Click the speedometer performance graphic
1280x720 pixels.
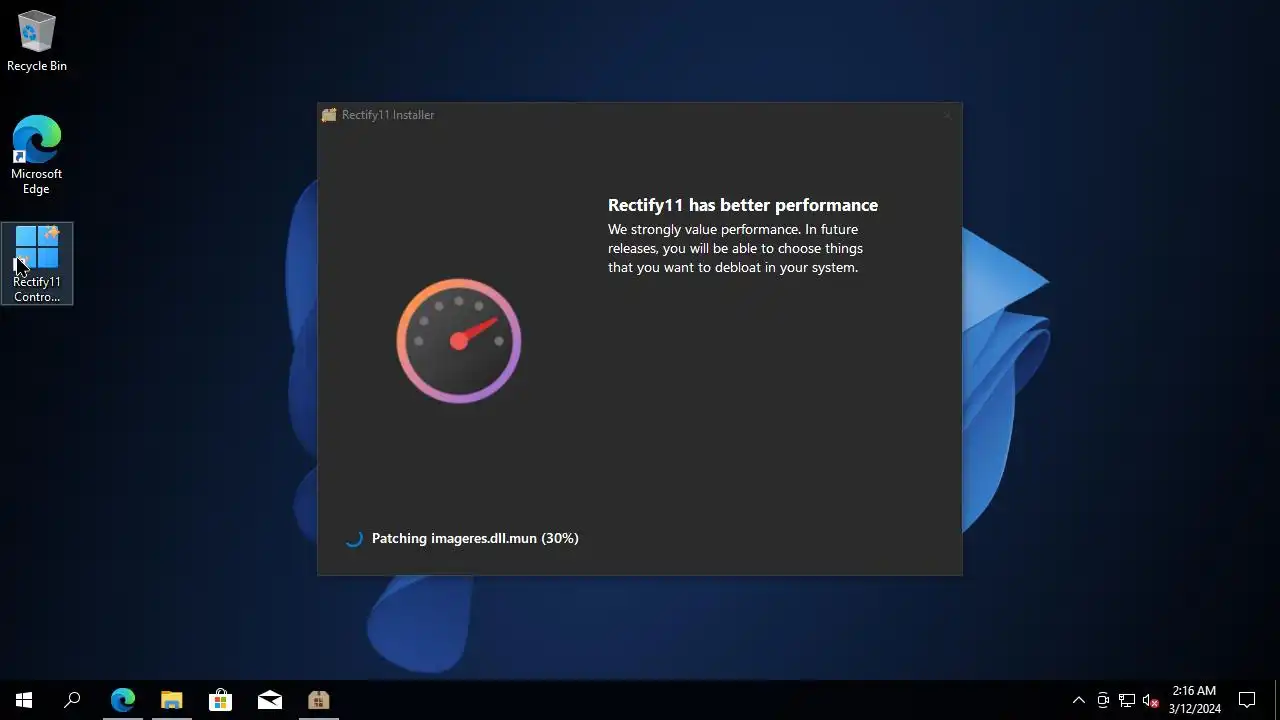click(459, 341)
